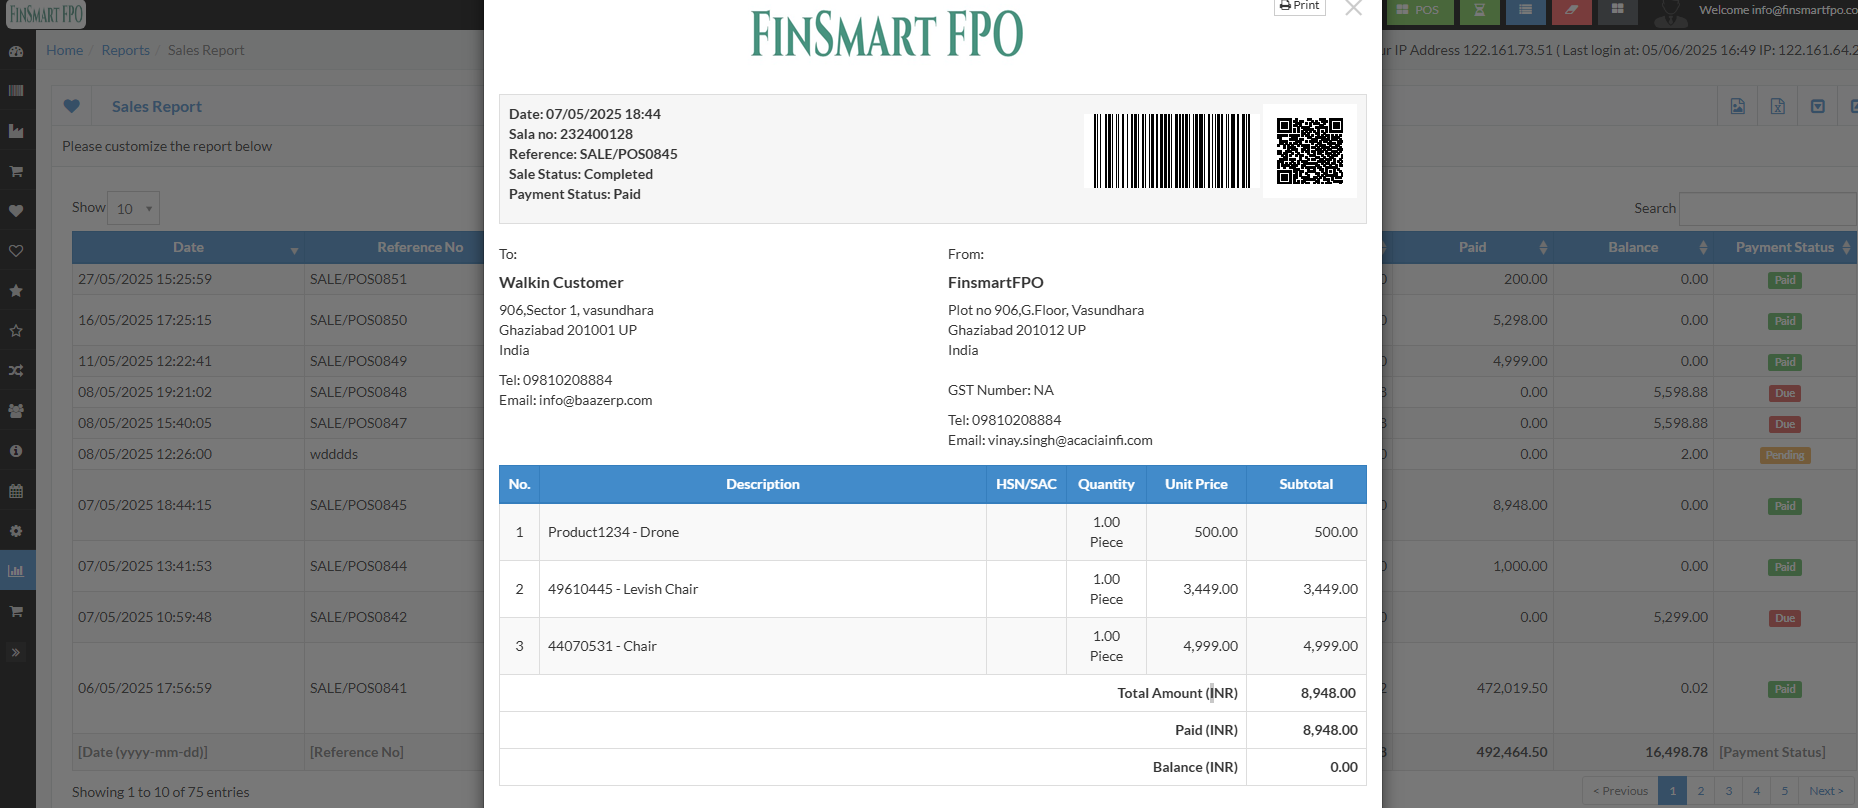Click the blue list icon in the top bar
The height and width of the screenshot is (808, 1858).
pyautogui.click(x=1525, y=11)
